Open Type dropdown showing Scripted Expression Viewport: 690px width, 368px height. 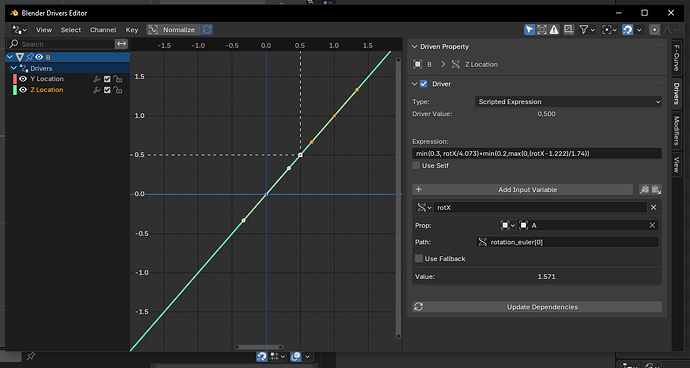[x=568, y=102]
